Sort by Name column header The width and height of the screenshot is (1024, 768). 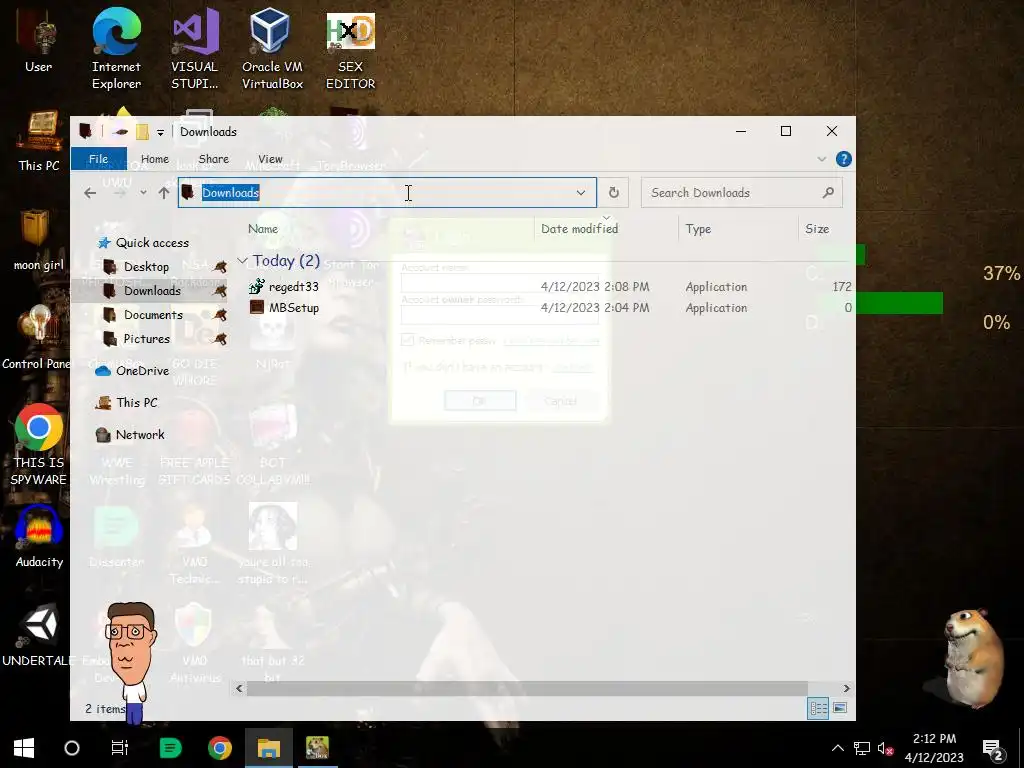click(x=263, y=229)
